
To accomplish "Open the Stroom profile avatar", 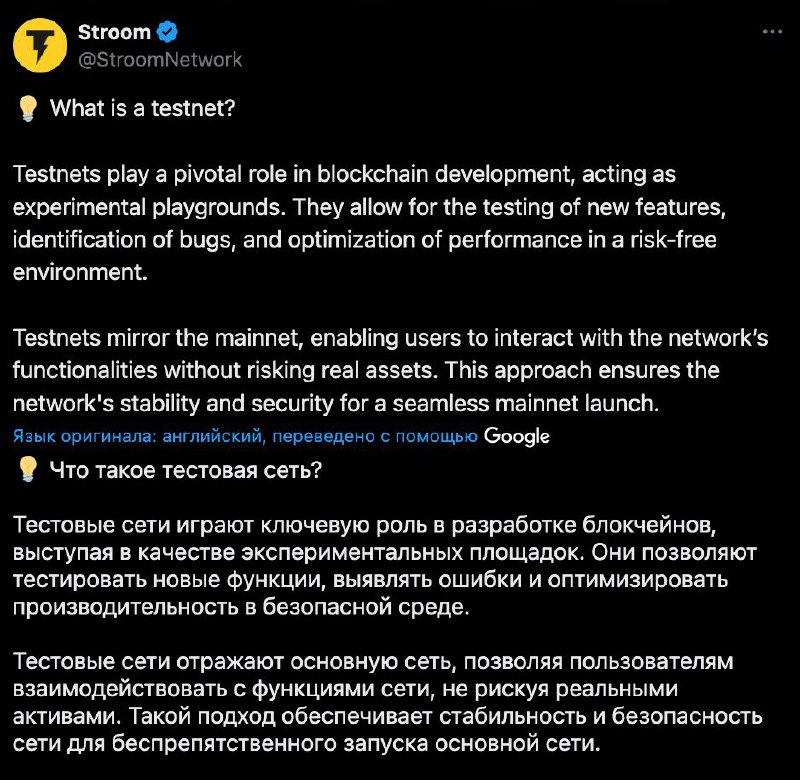I will (40, 45).
